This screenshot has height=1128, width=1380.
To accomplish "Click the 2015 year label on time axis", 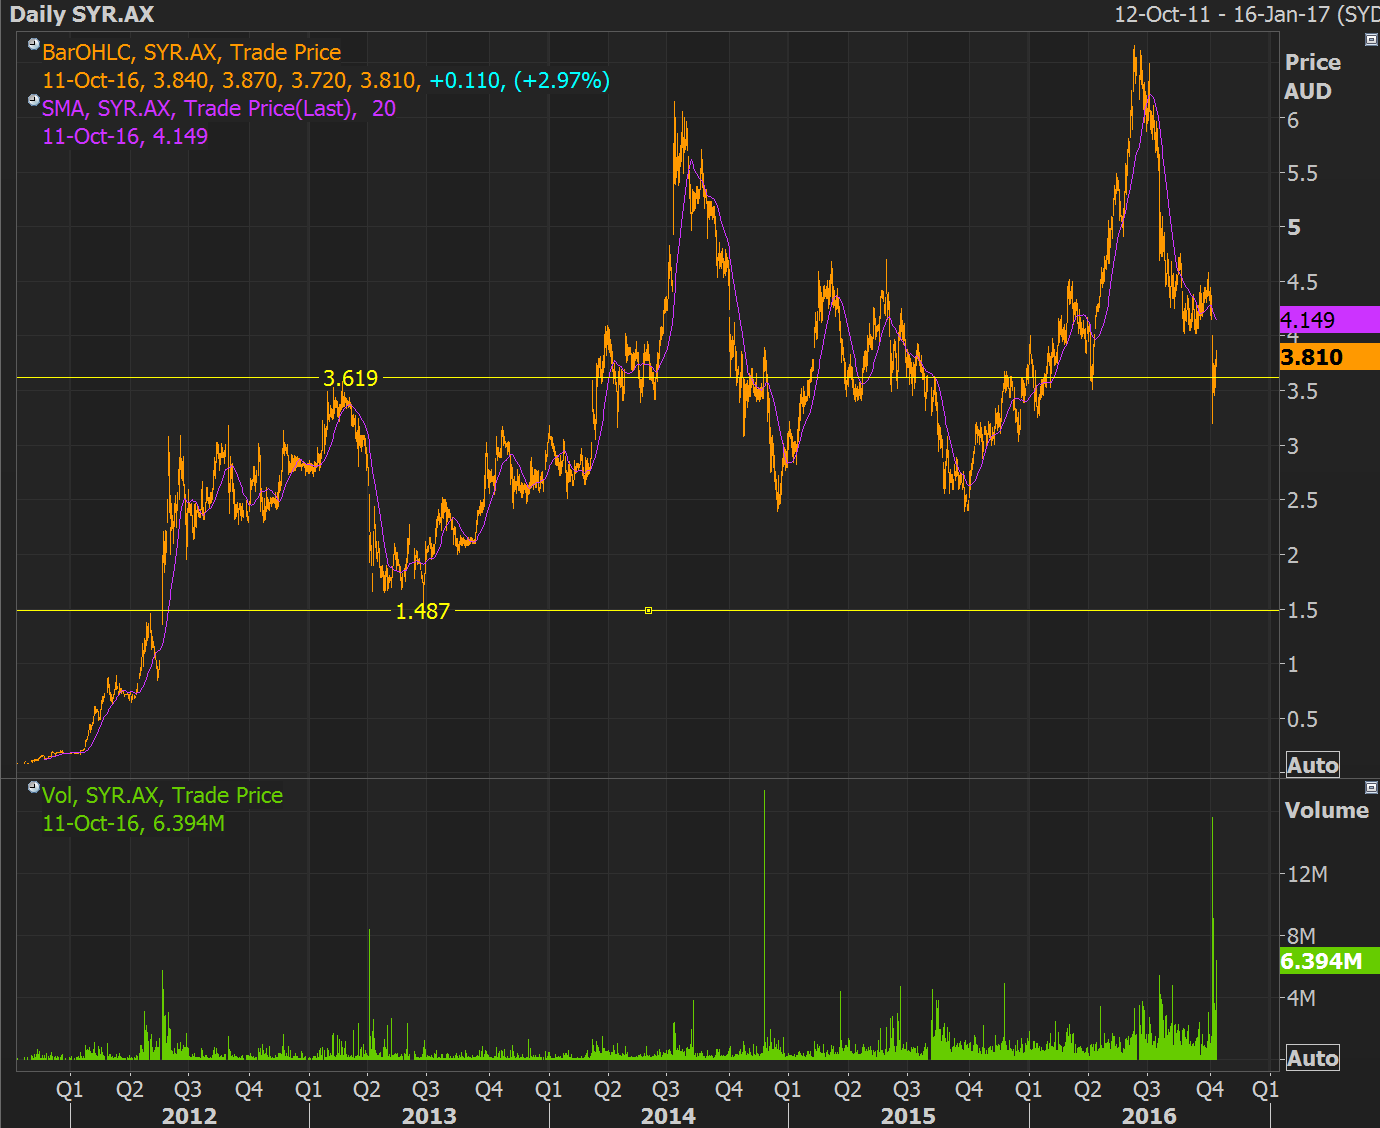I will [x=908, y=1115].
